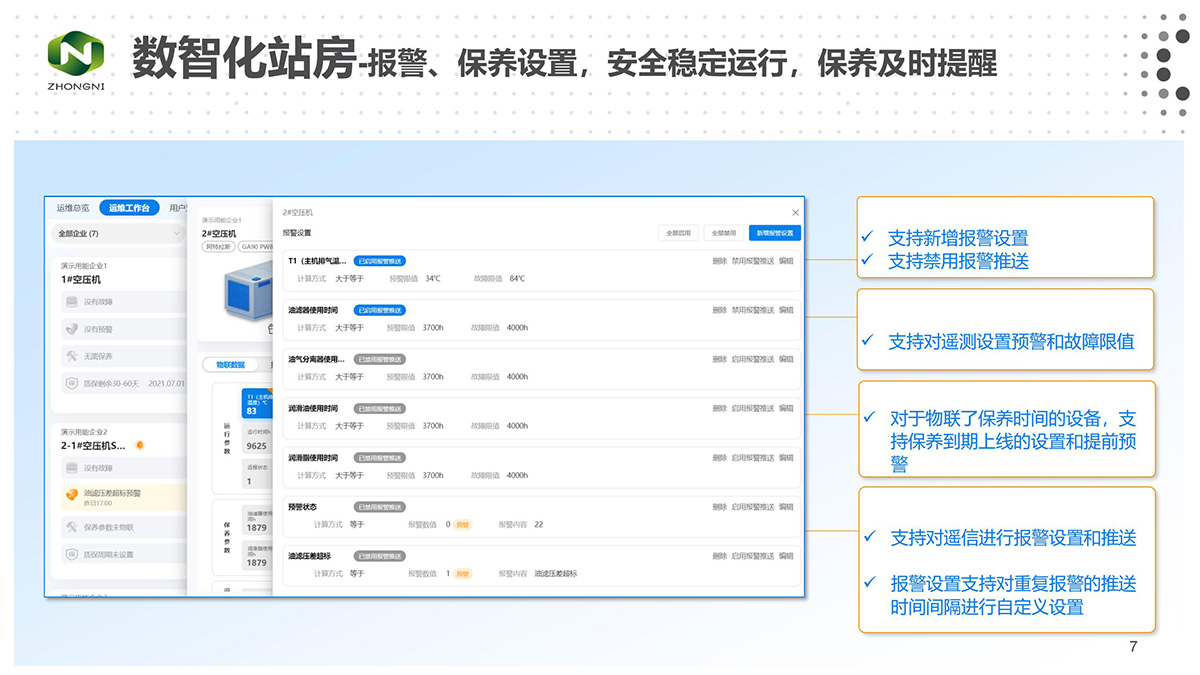Edit the 油滤压差超标 alarm rule

786,556
